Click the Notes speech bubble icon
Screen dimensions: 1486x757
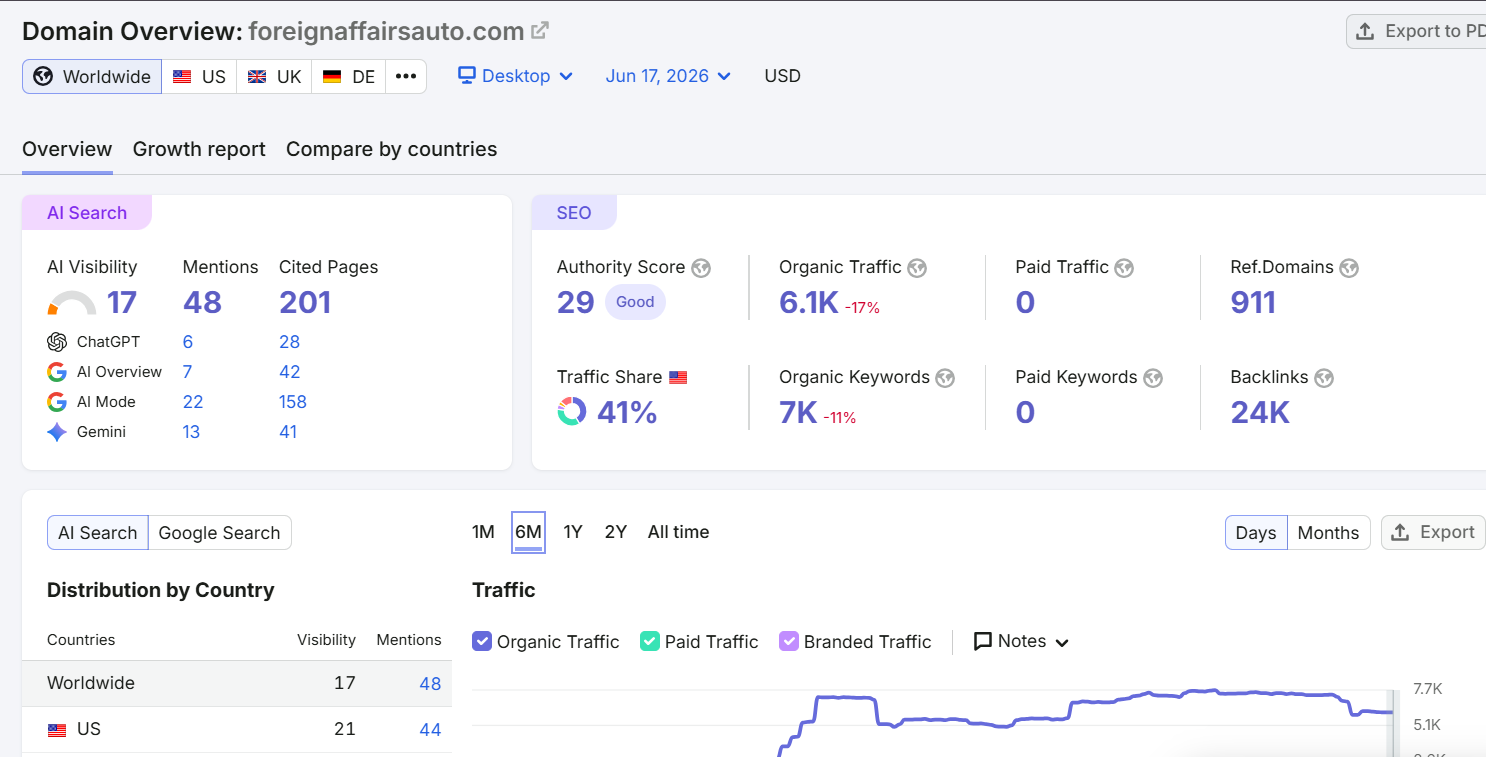point(983,642)
